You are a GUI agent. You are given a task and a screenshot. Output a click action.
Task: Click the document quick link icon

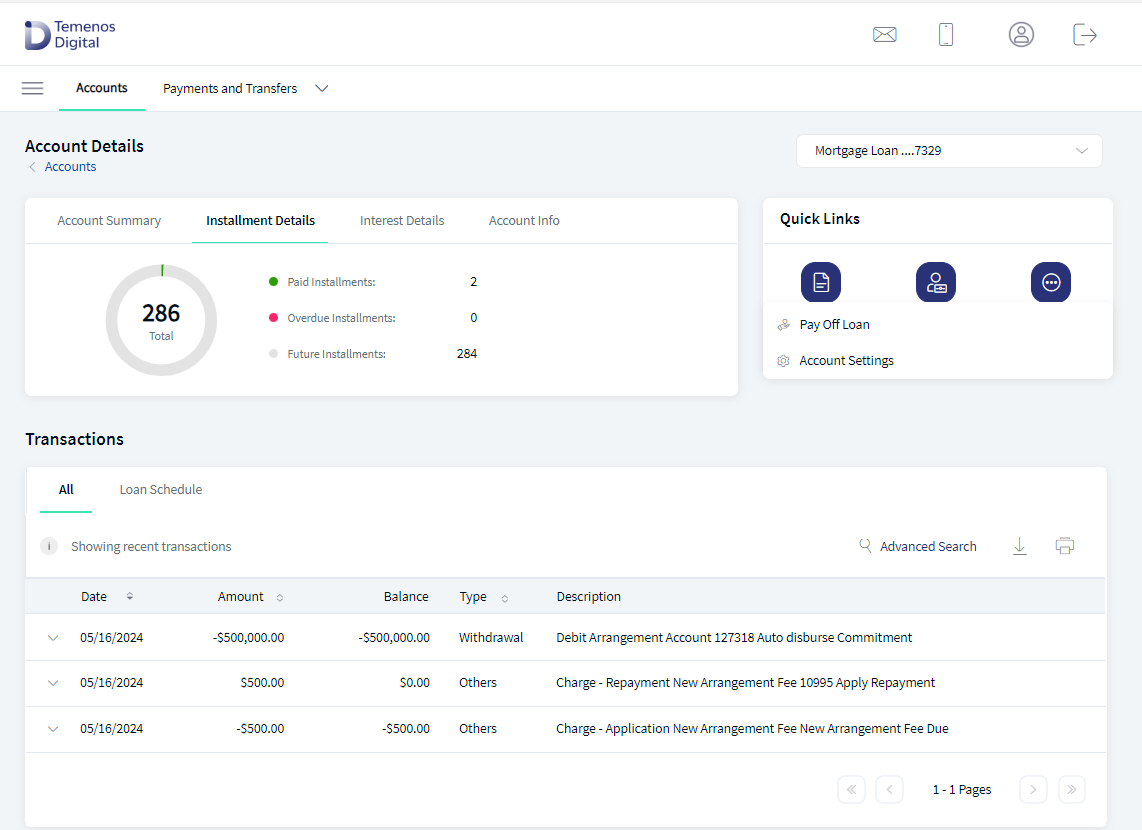(821, 282)
